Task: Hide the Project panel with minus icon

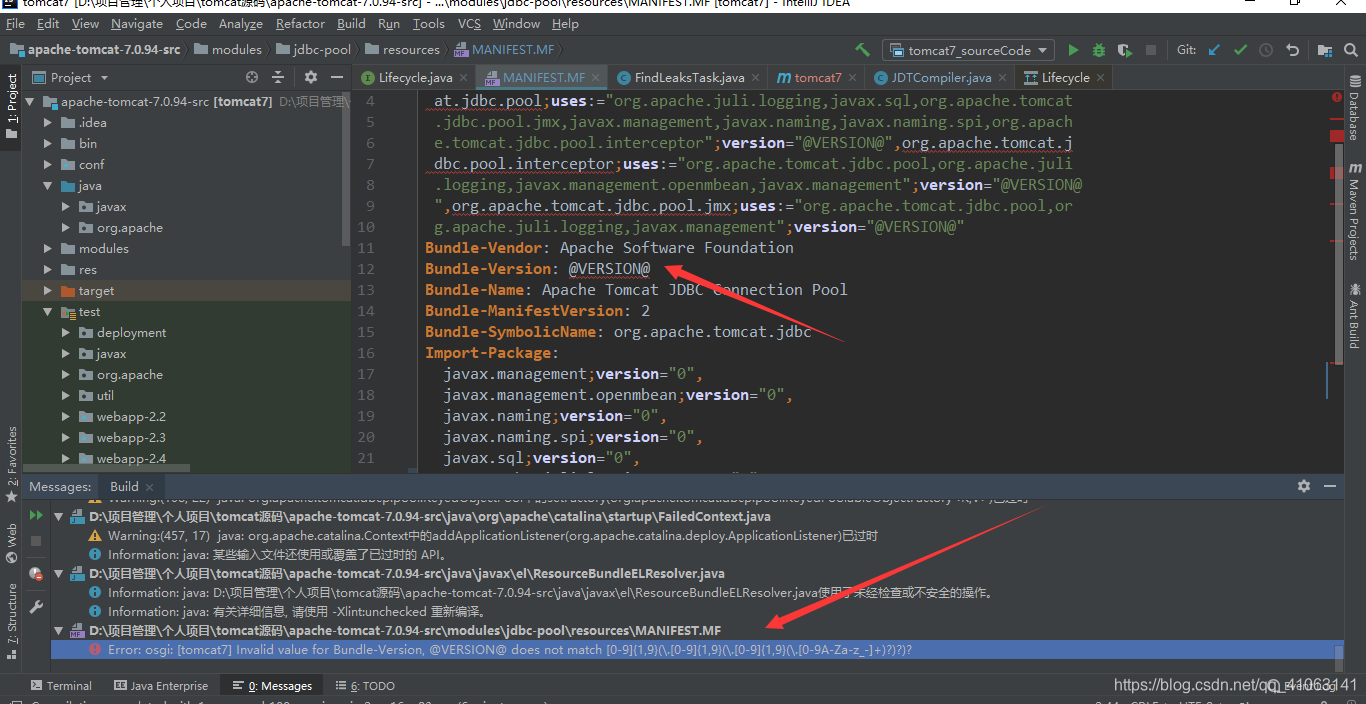Action: pos(338,77)
